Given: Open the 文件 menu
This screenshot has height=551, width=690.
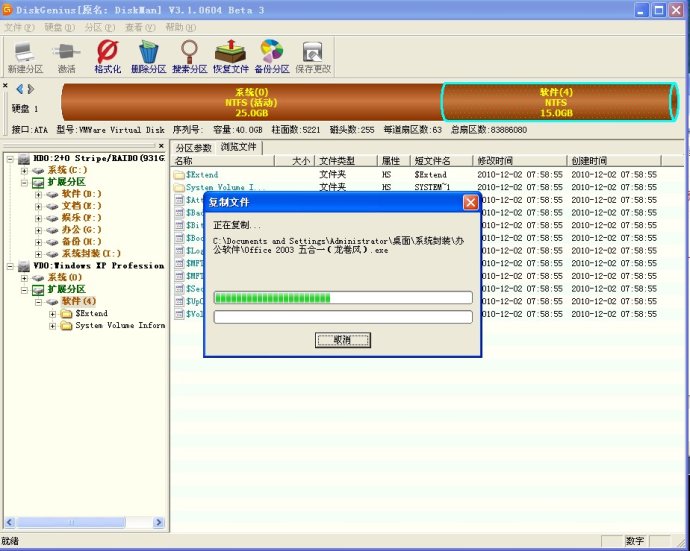Looking at the screenshot, I should 19,28.
